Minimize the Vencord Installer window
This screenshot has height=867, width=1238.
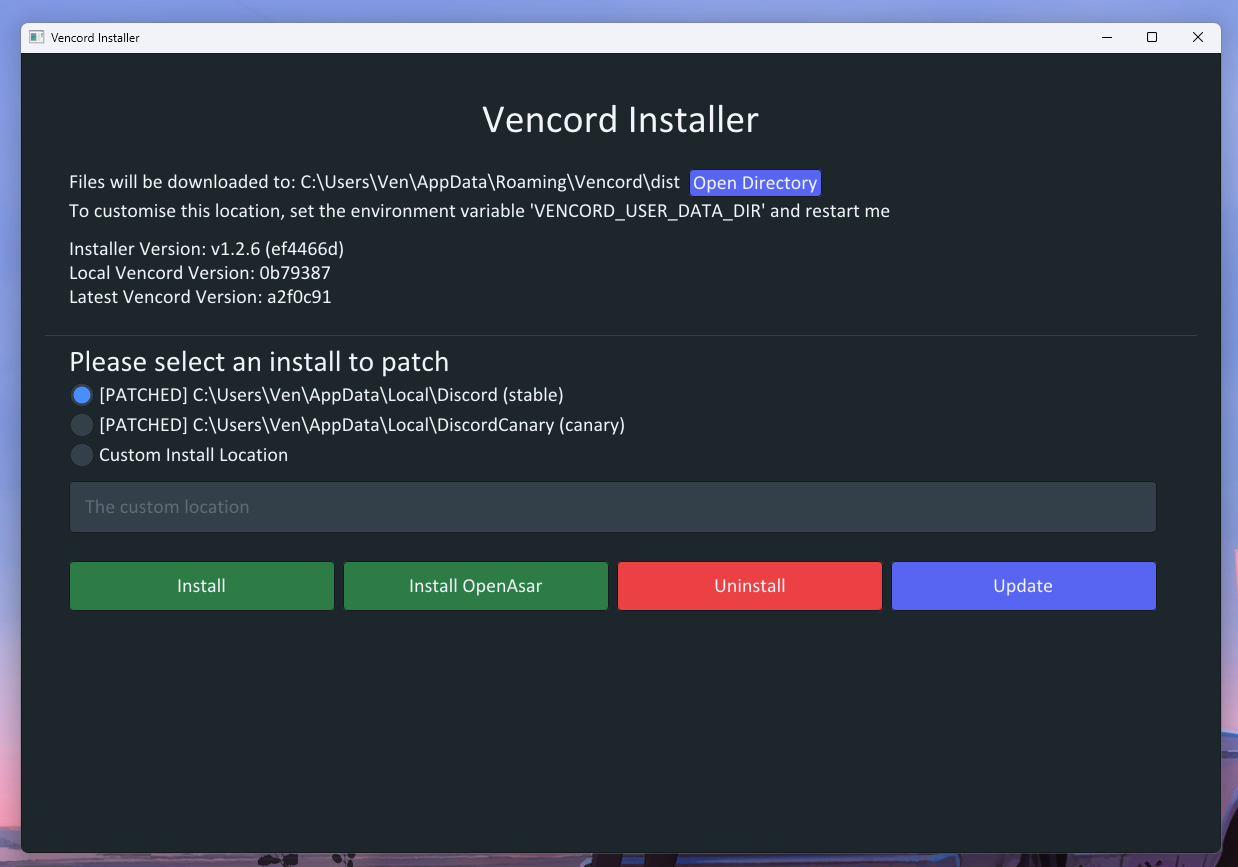click(x=1106, y=37)
